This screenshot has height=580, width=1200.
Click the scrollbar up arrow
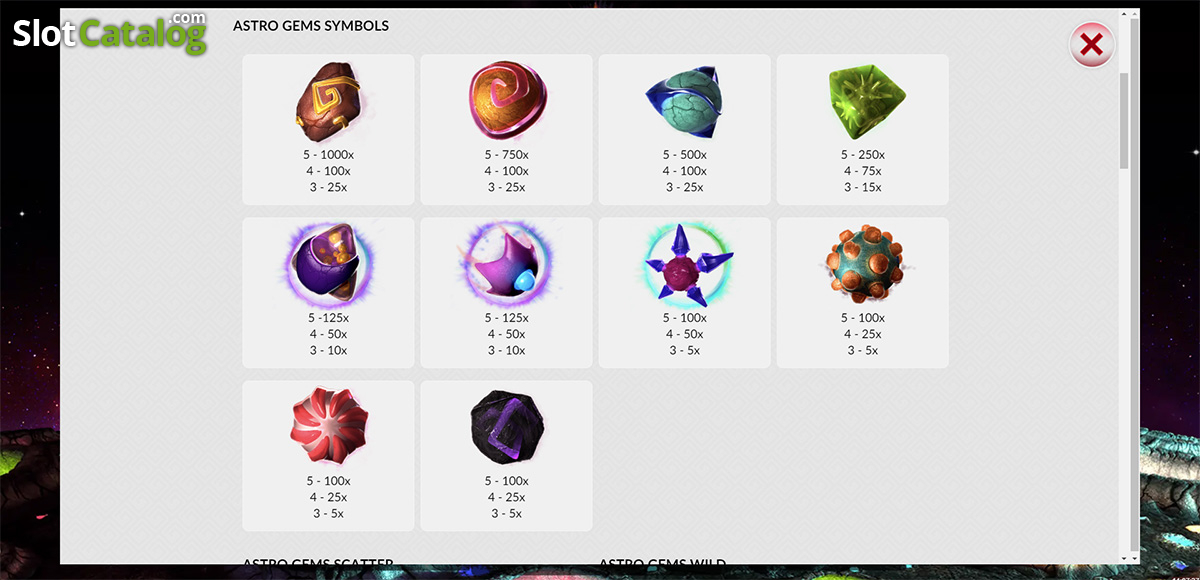click(1124, 16)
